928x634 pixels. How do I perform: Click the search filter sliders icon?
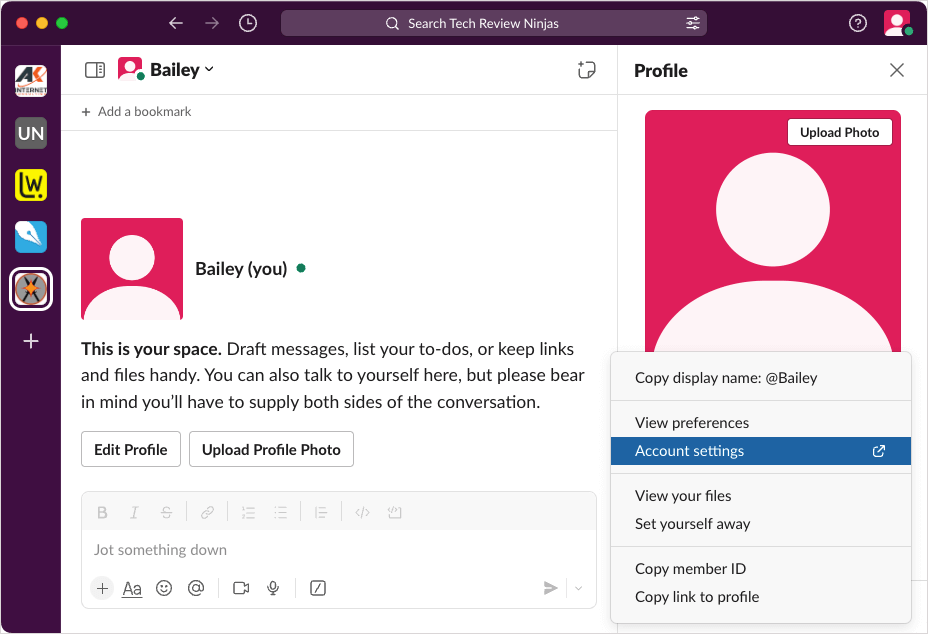point(692,23)
